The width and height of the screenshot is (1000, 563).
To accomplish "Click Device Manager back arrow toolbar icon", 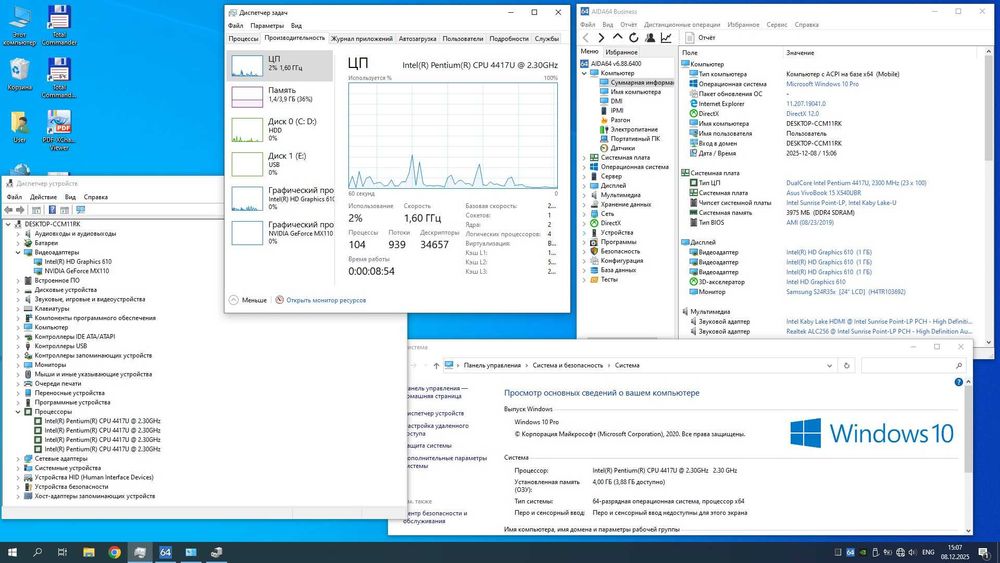I will [8, 210].
